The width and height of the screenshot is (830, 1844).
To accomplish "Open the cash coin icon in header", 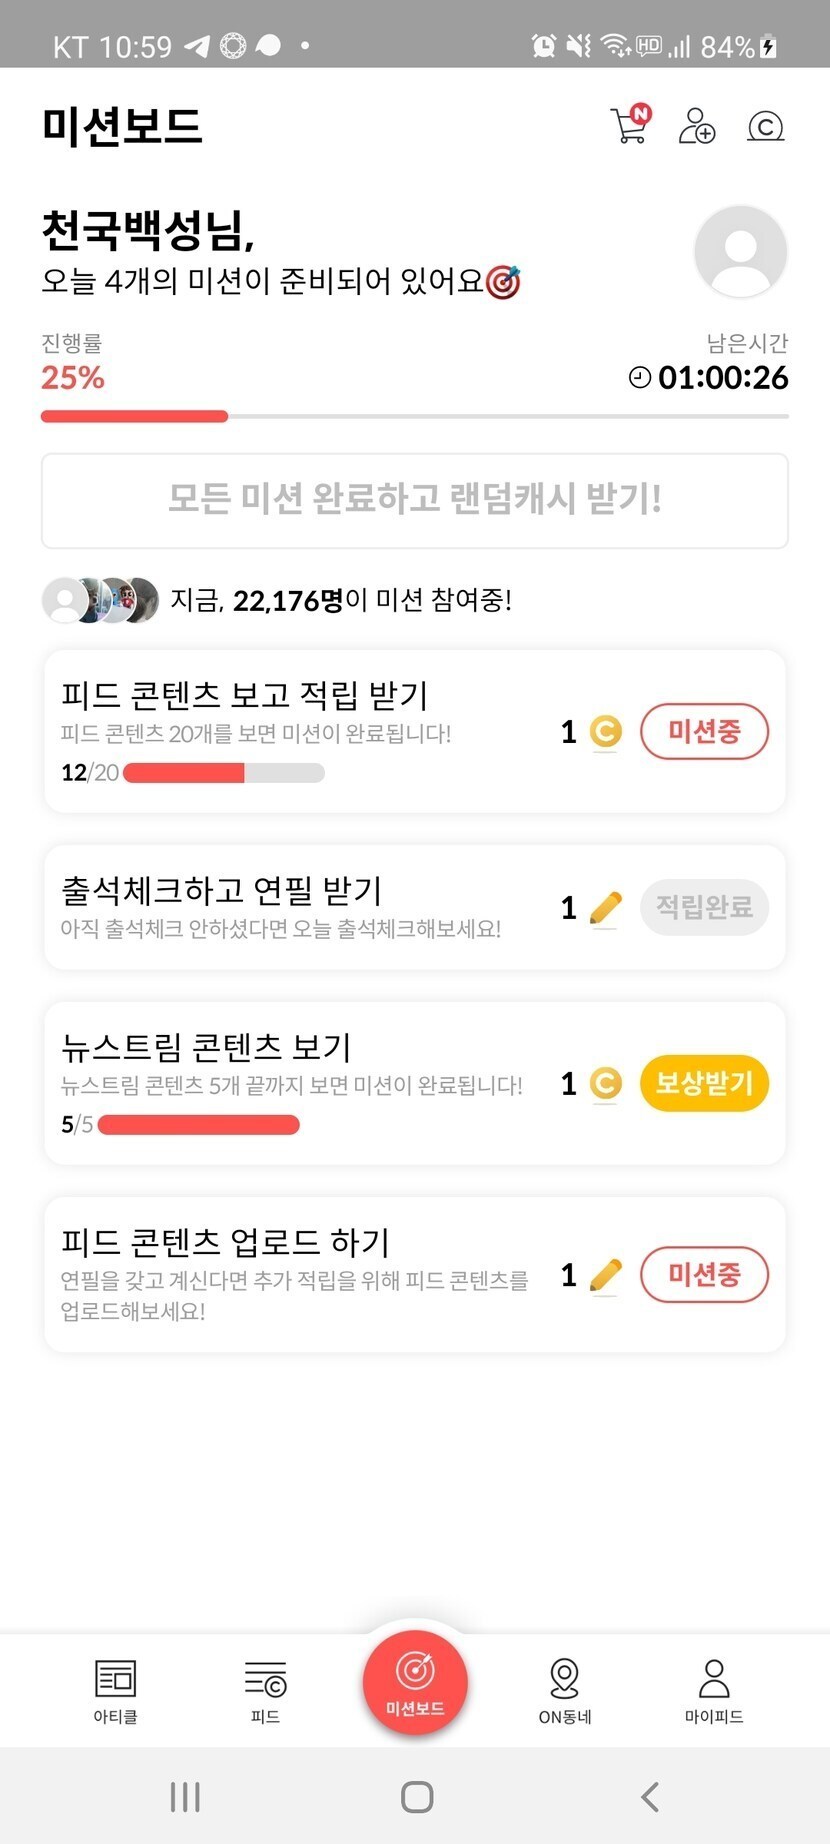I will click(x=765, y=127).
